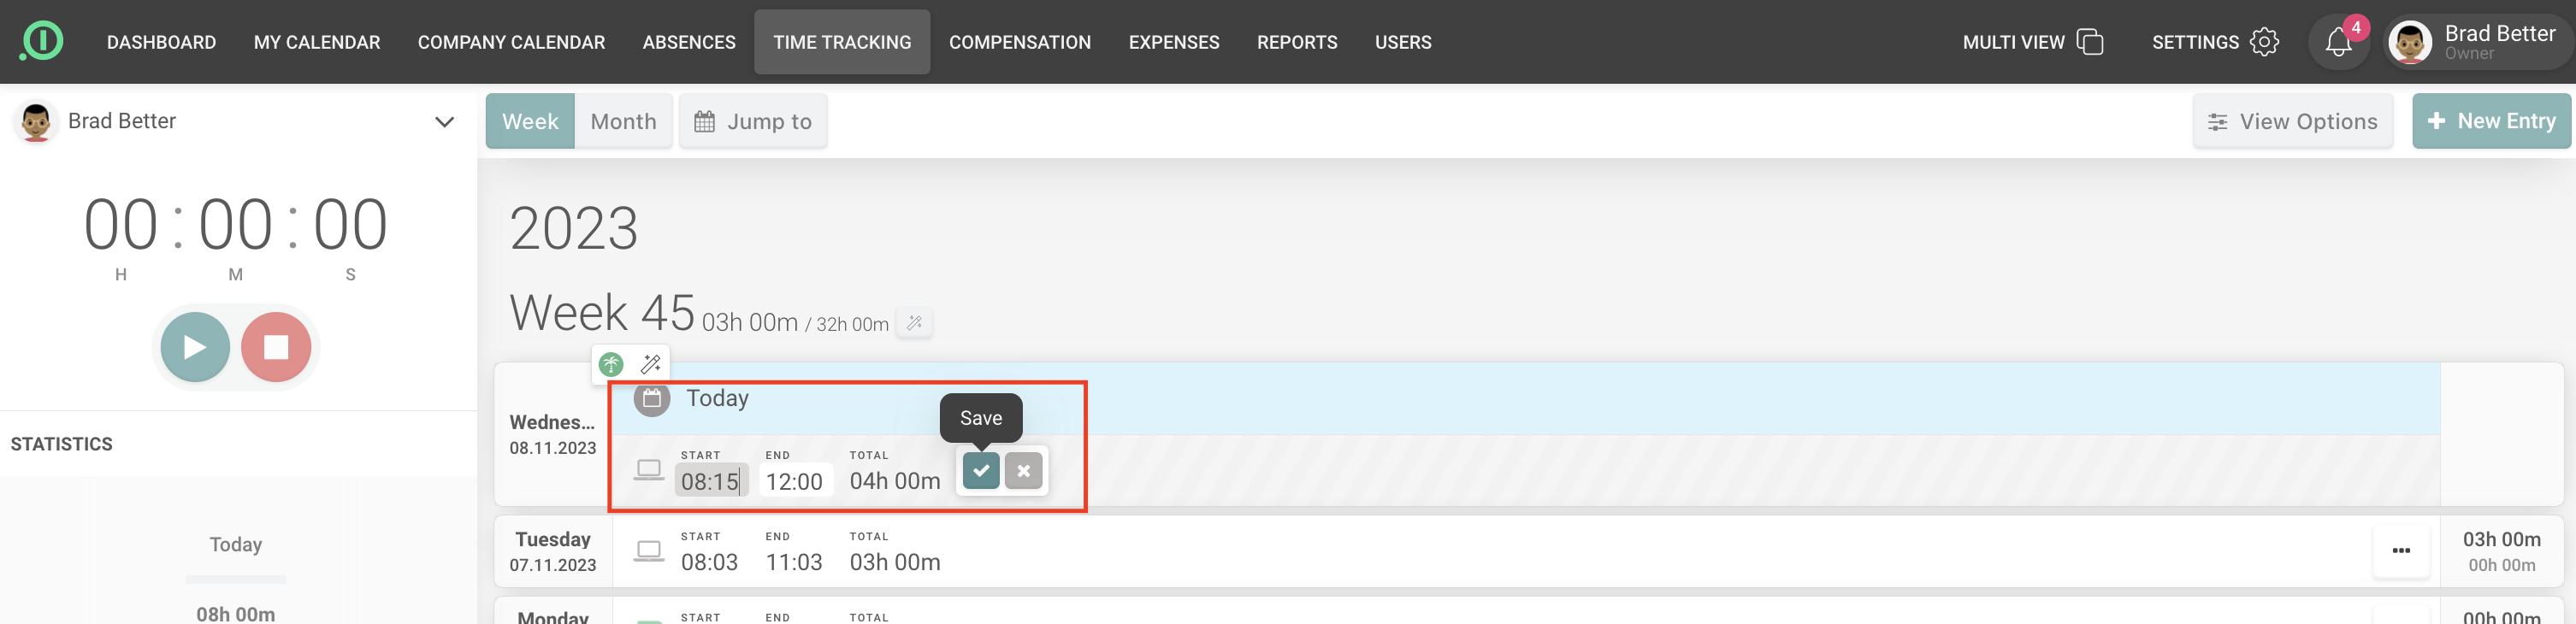Image resolution: width=2576 pixels, height=624 pixels.
Task: Click the laptop icon in Tuesday's entry
Action: tap(649, 551)
